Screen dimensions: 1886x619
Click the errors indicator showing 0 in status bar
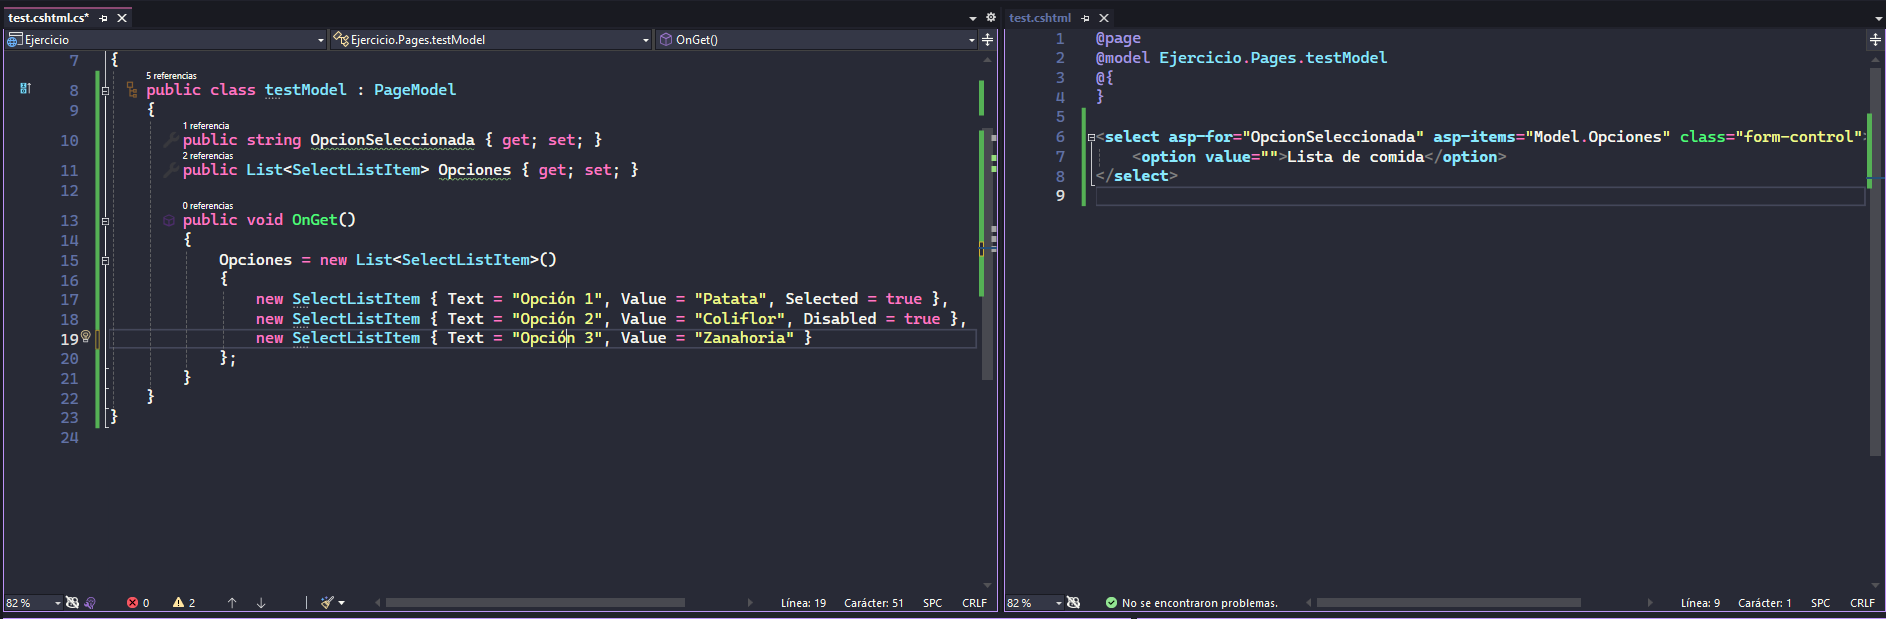[x=138, y=603]
